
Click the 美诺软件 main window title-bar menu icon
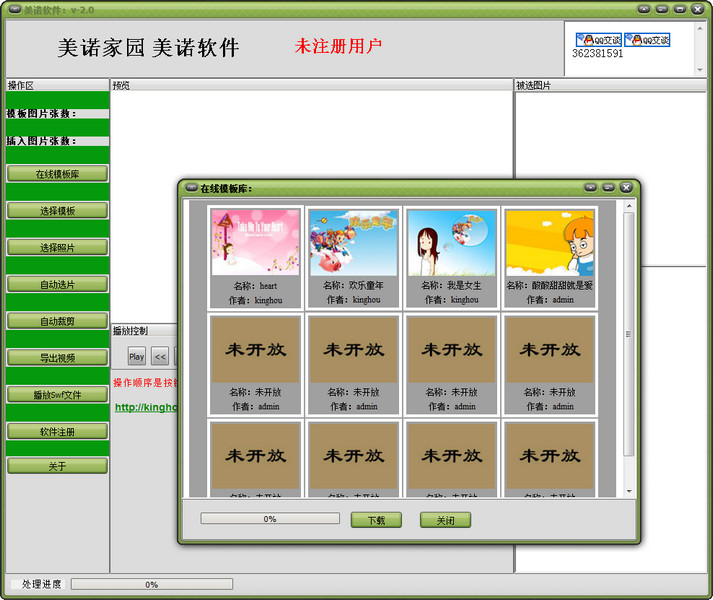(x=15, y=9)
